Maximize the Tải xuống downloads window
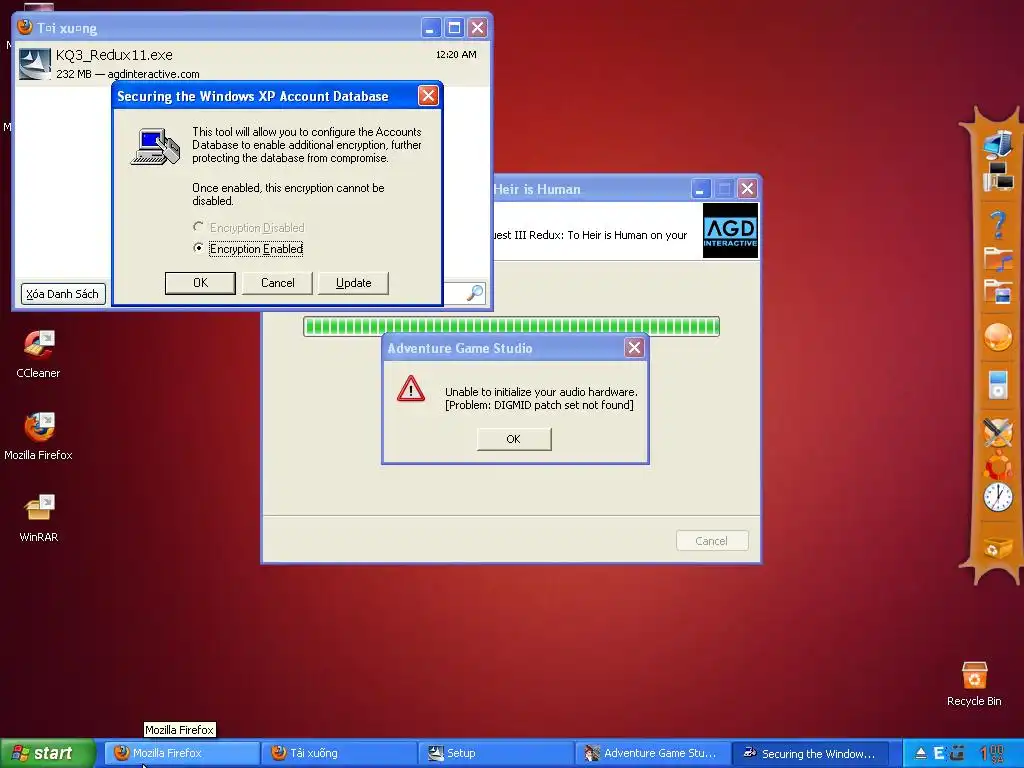 [x=454, y=28]
